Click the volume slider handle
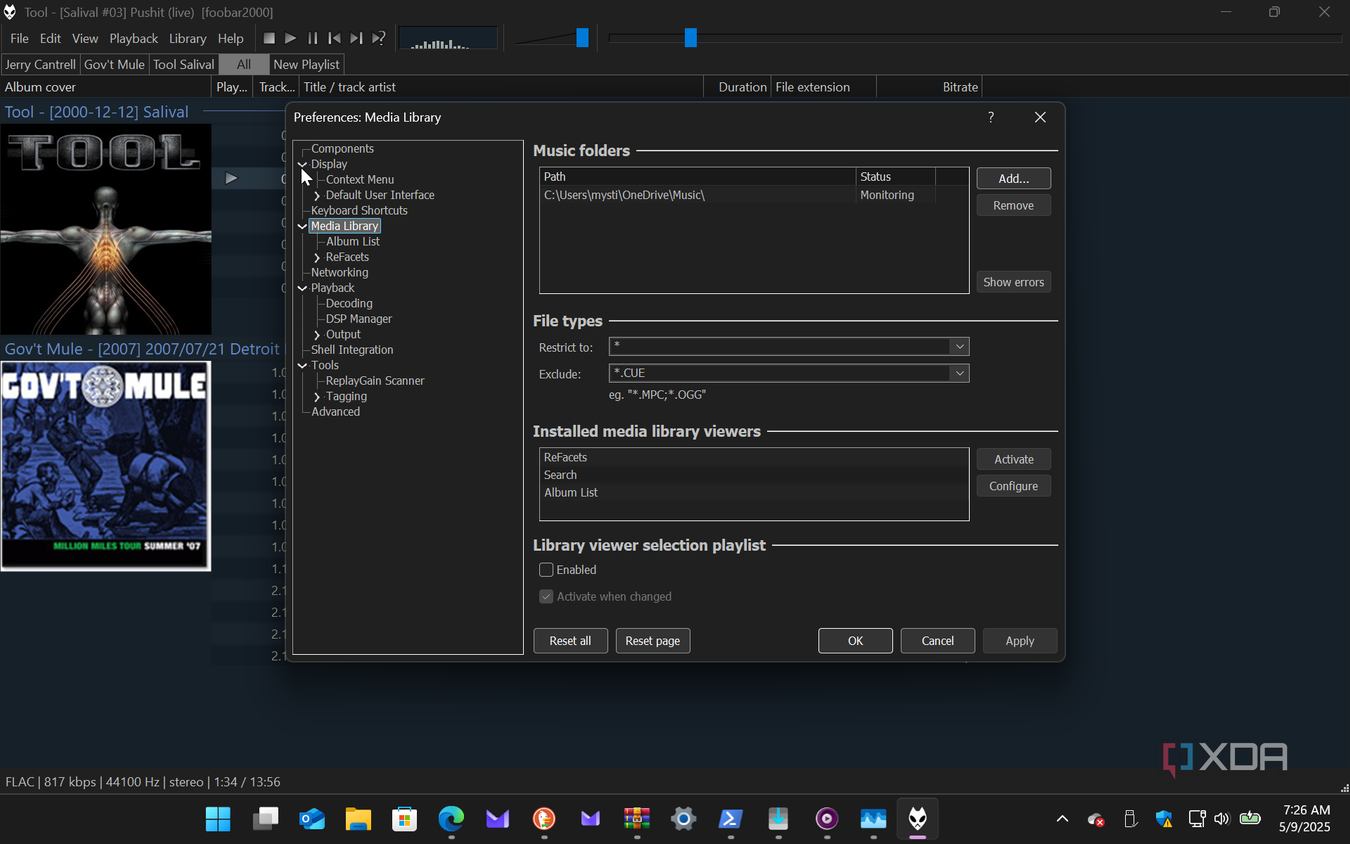Viewport: 1350px width, 844px height. (x=582, y=38)
